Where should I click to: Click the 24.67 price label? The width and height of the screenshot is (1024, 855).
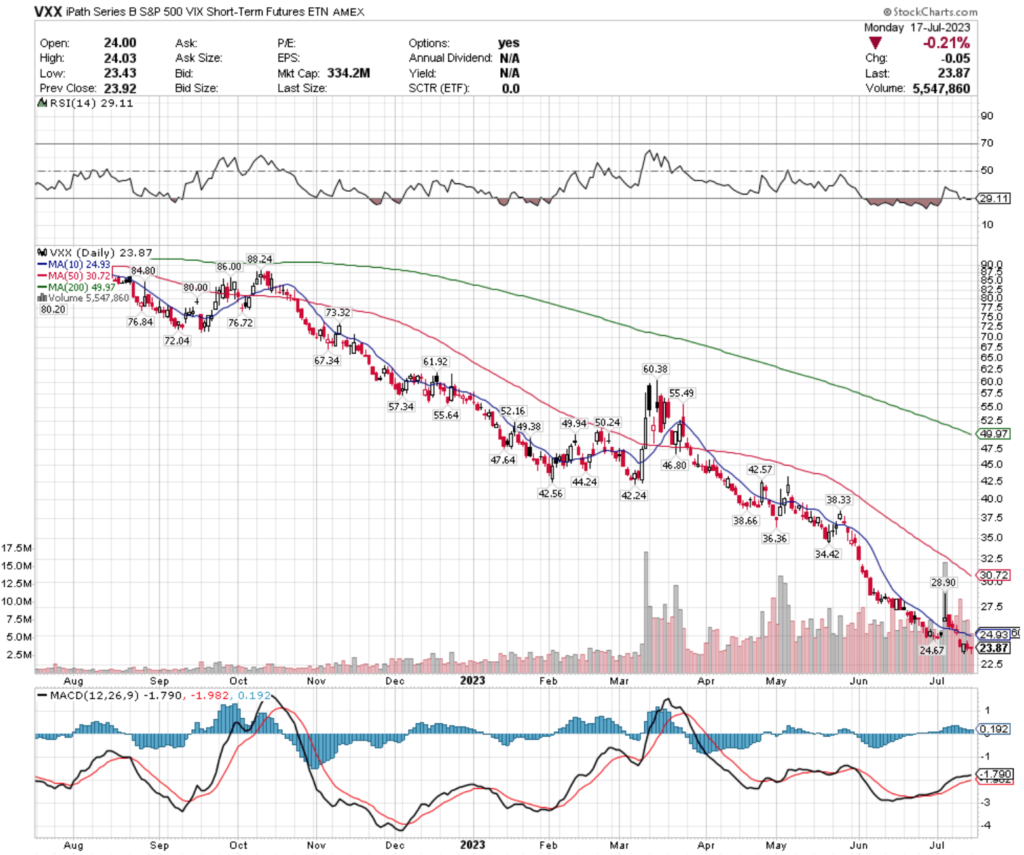tap(932, 651)
